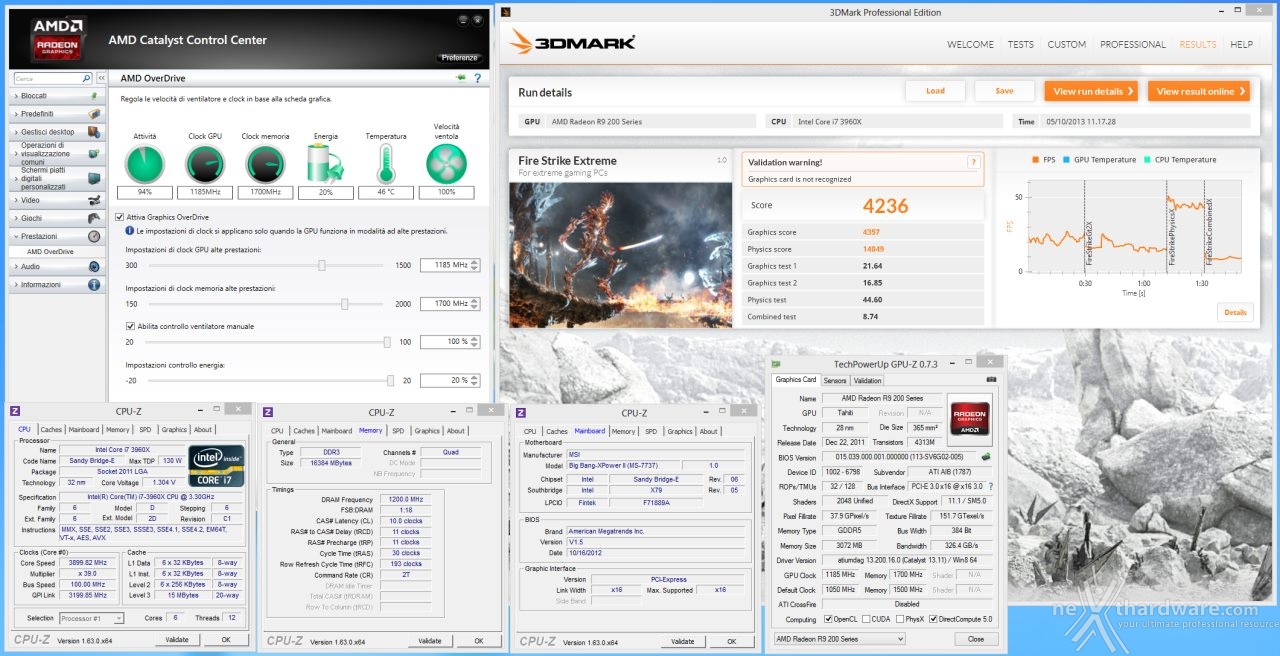This screenshot has height=656, width=1280.
Task: Click the Temperatura thermometer icon
Action: click(x=385, y=164)
